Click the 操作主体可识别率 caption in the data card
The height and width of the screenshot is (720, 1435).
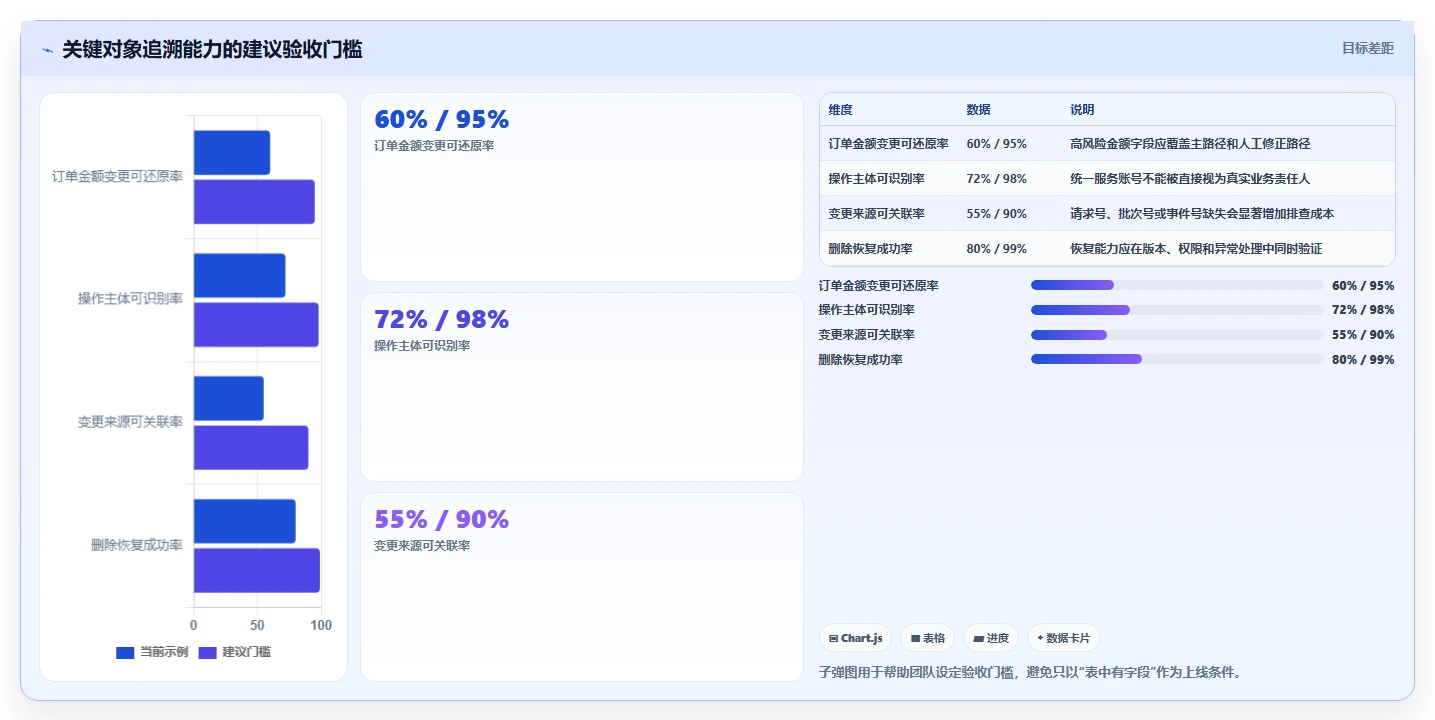pos(422,346)
